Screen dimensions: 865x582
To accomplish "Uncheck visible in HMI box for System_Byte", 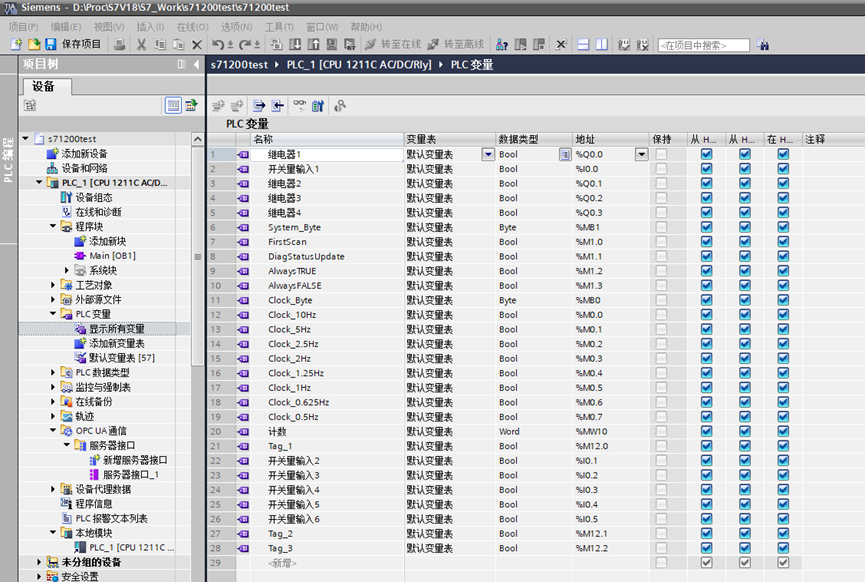I will tap(783, 227).
